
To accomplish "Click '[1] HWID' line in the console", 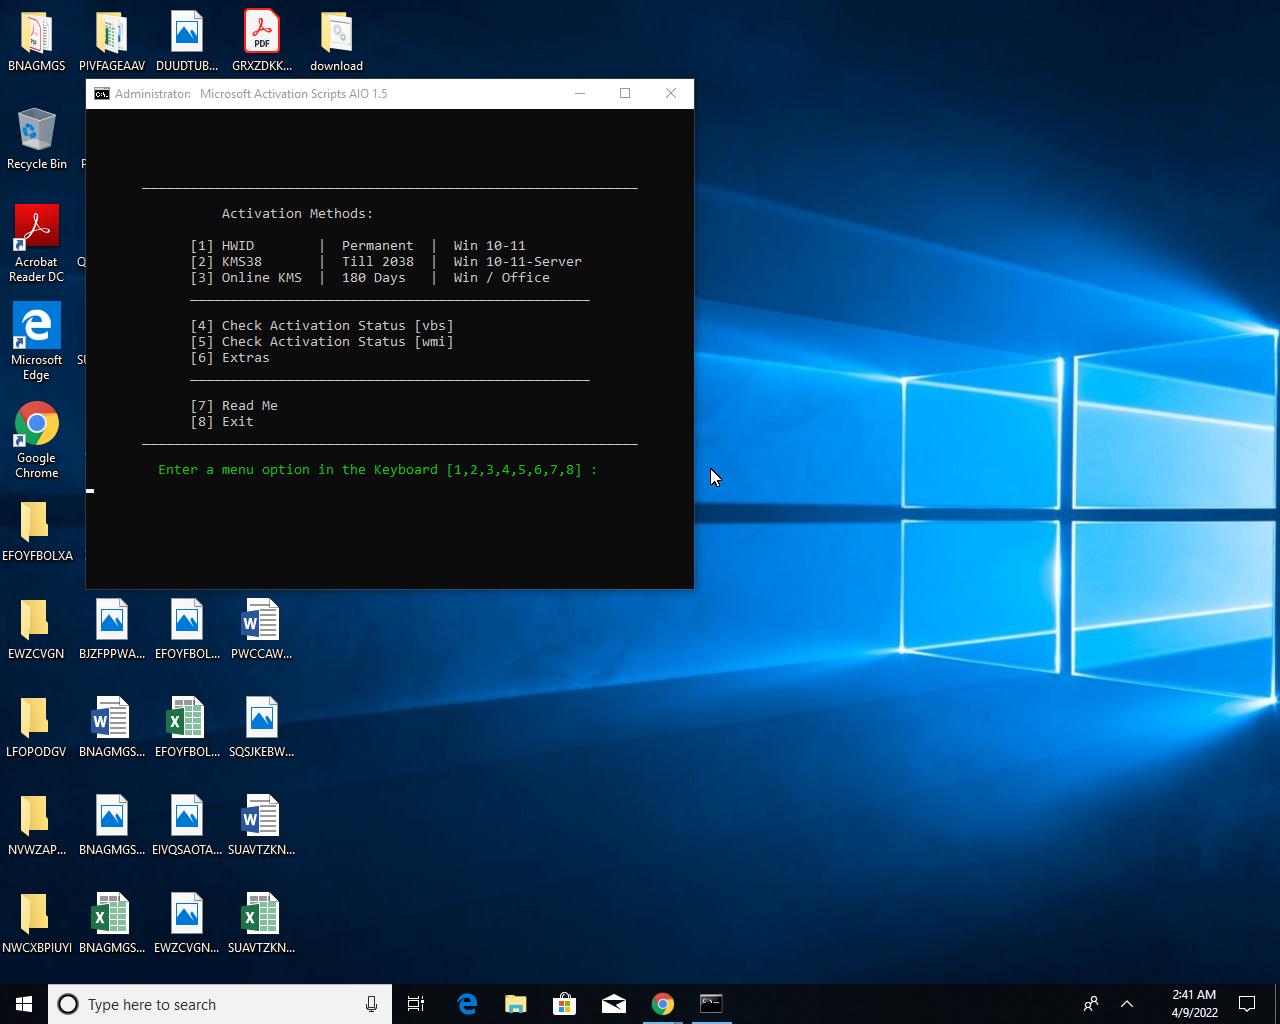I will pos(358,246).
